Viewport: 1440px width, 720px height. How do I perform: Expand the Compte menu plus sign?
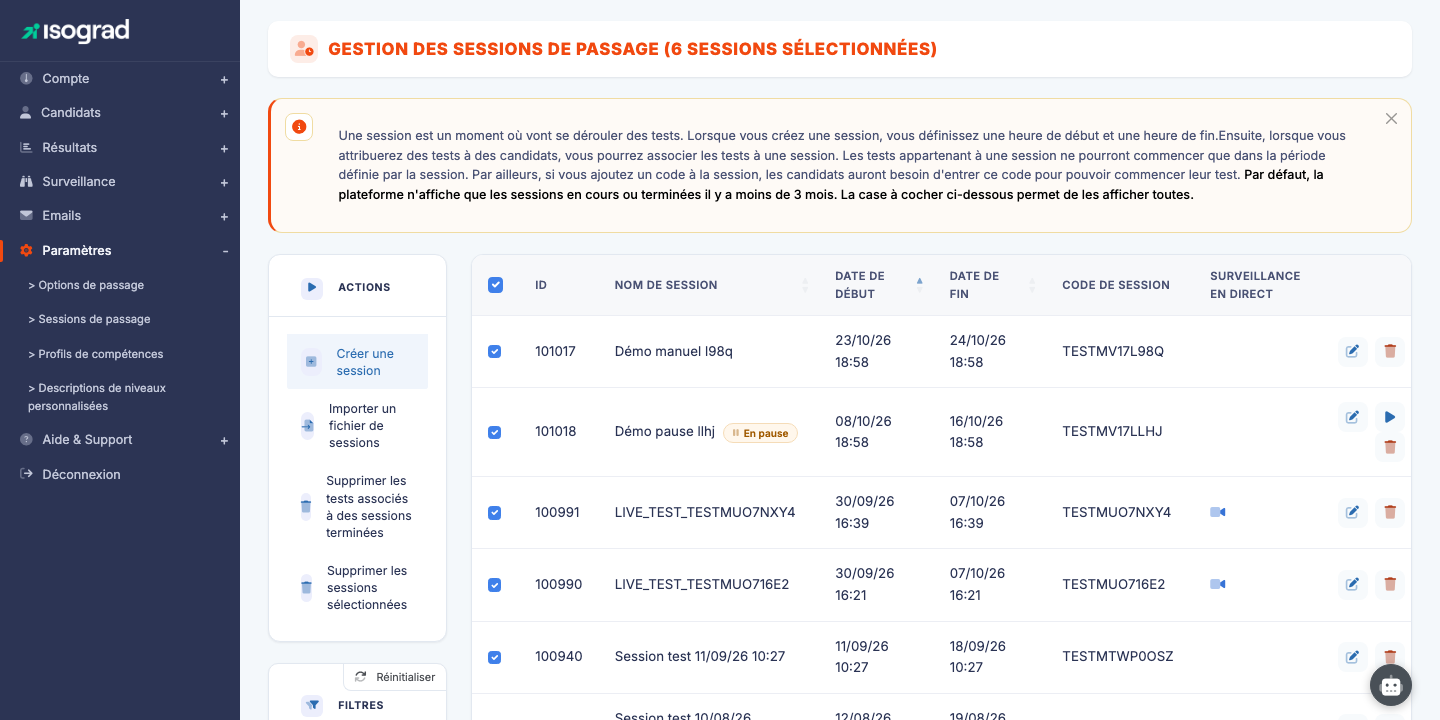point(224,80)
